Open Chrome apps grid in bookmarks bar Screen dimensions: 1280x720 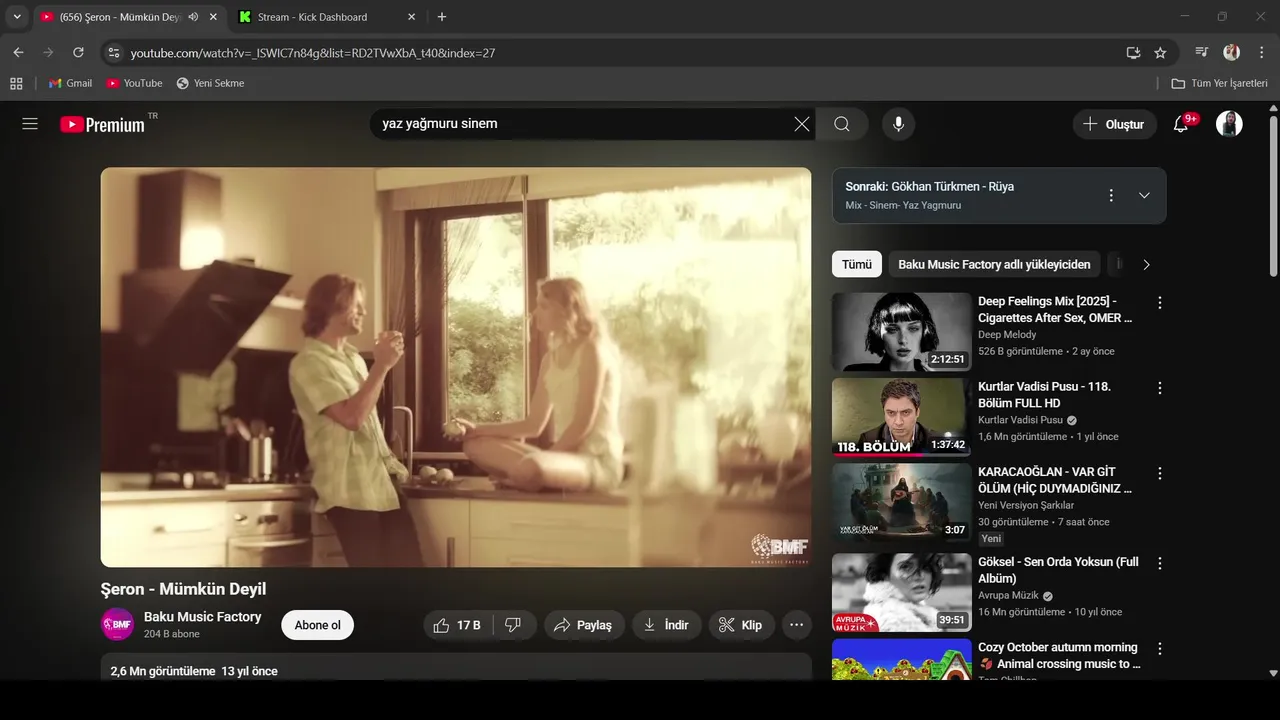[x=16, y=83]
